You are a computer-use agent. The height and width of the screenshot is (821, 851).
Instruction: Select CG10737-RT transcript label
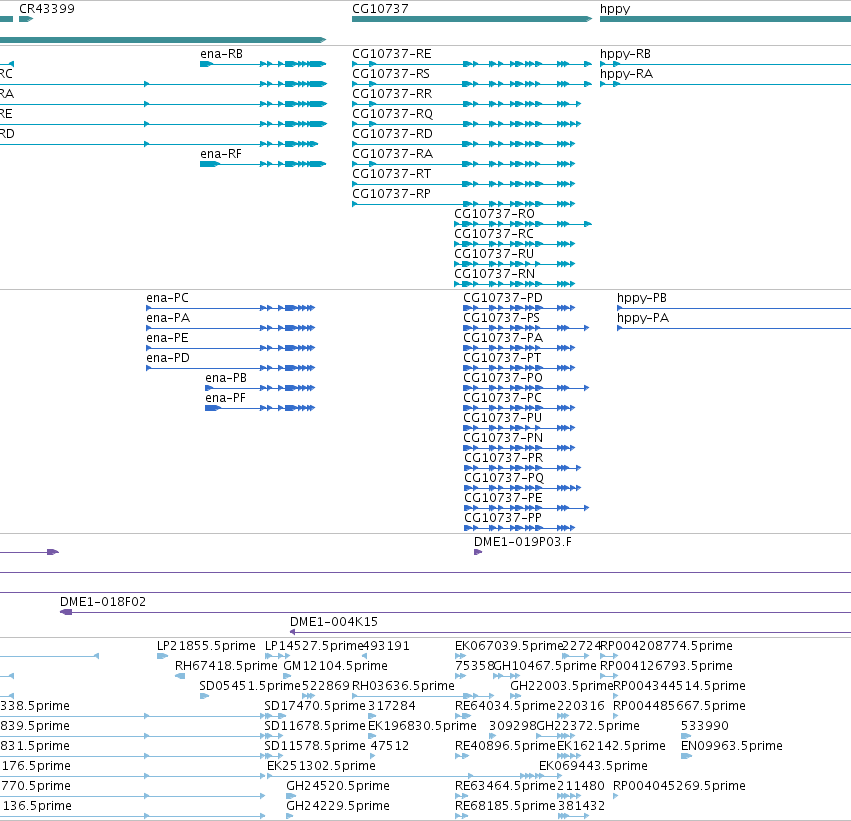coord(391,174)
